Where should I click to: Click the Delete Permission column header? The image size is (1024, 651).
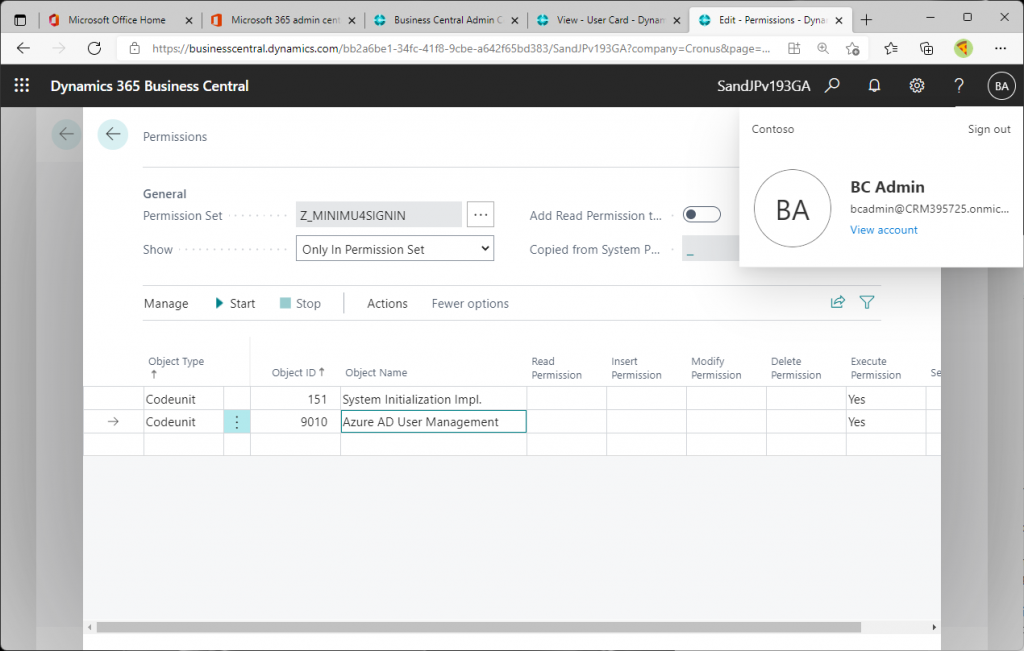tap(796, 368)
